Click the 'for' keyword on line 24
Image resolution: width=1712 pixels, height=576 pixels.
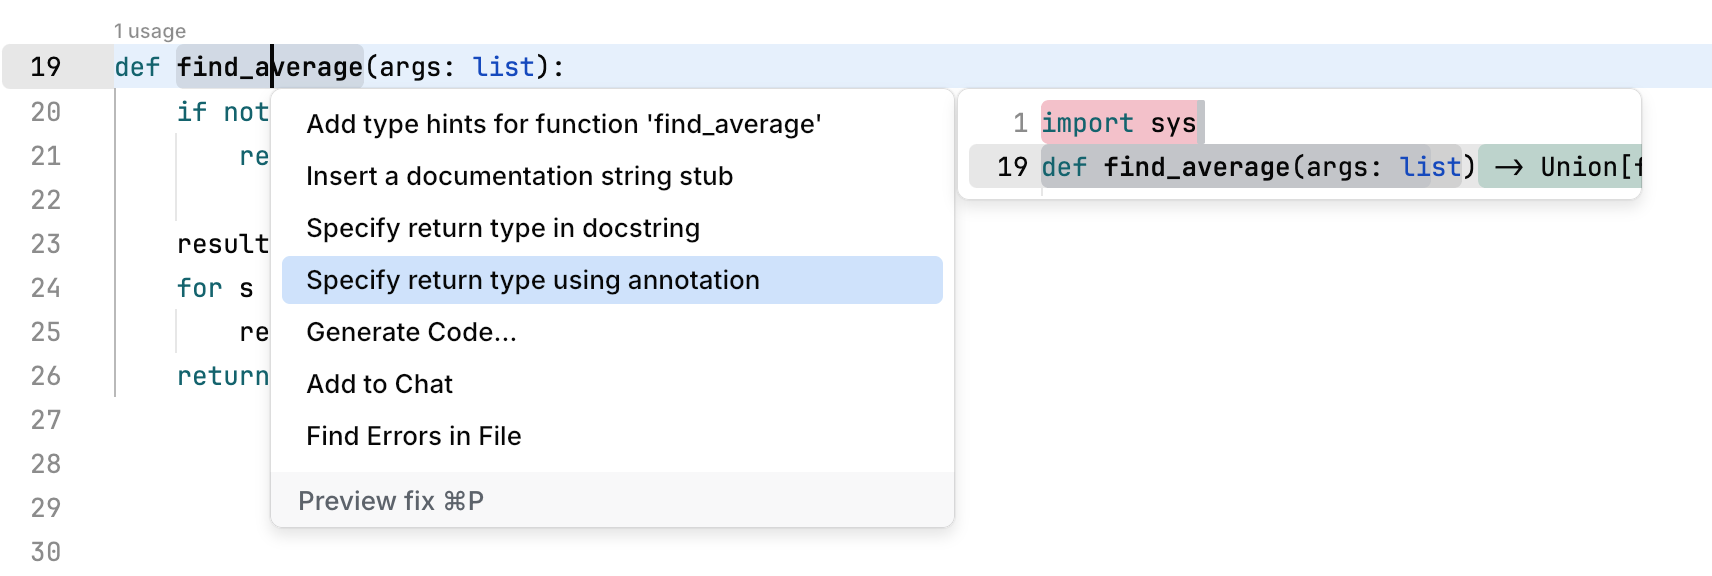pos(198,288)
